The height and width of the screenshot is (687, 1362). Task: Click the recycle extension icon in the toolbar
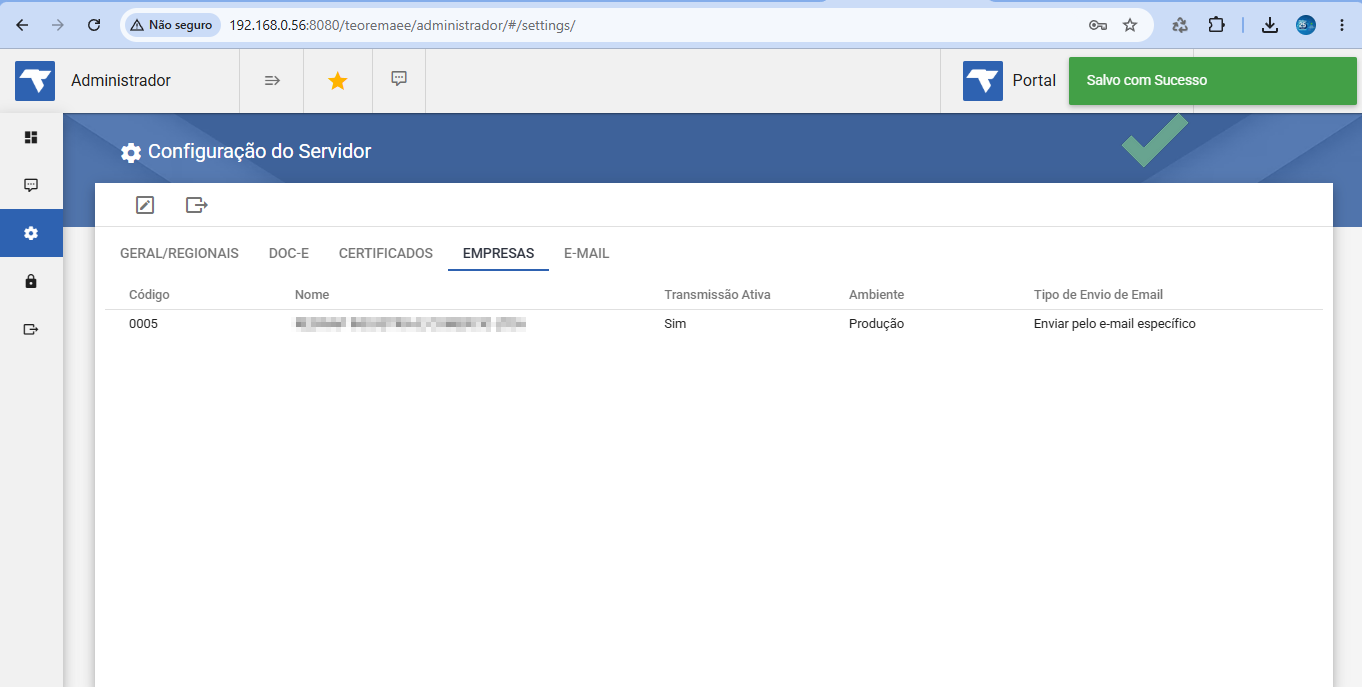(x=1180, y=25)
